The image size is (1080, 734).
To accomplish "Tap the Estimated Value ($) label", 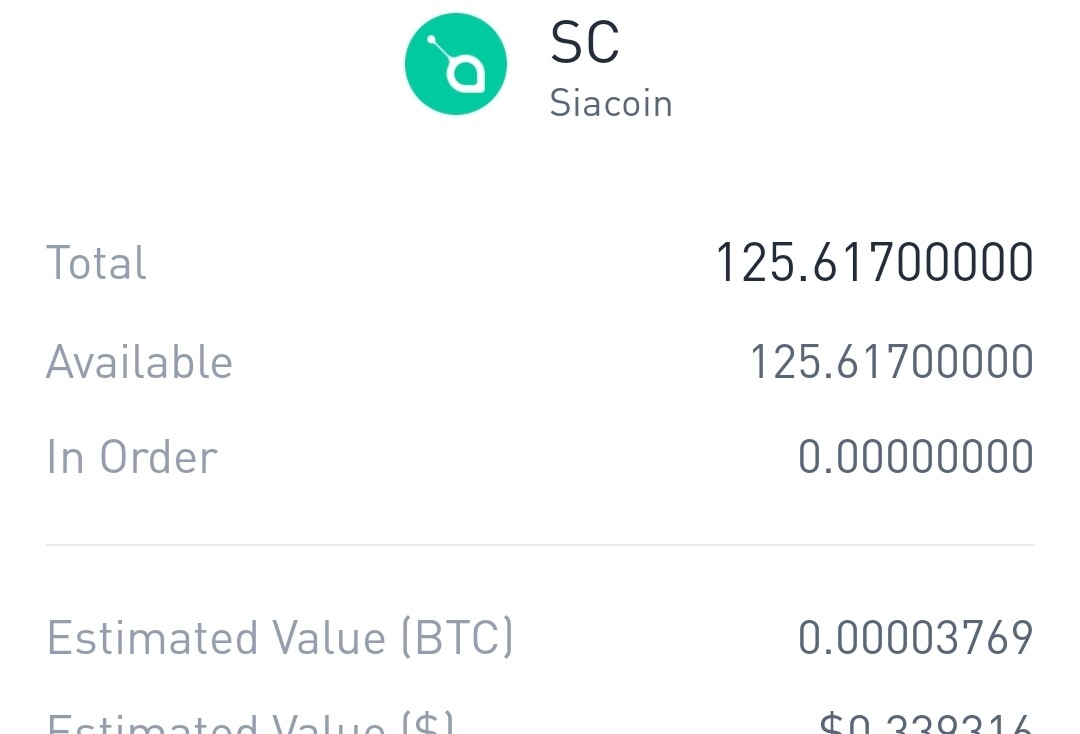I will [x=251, y=722].
